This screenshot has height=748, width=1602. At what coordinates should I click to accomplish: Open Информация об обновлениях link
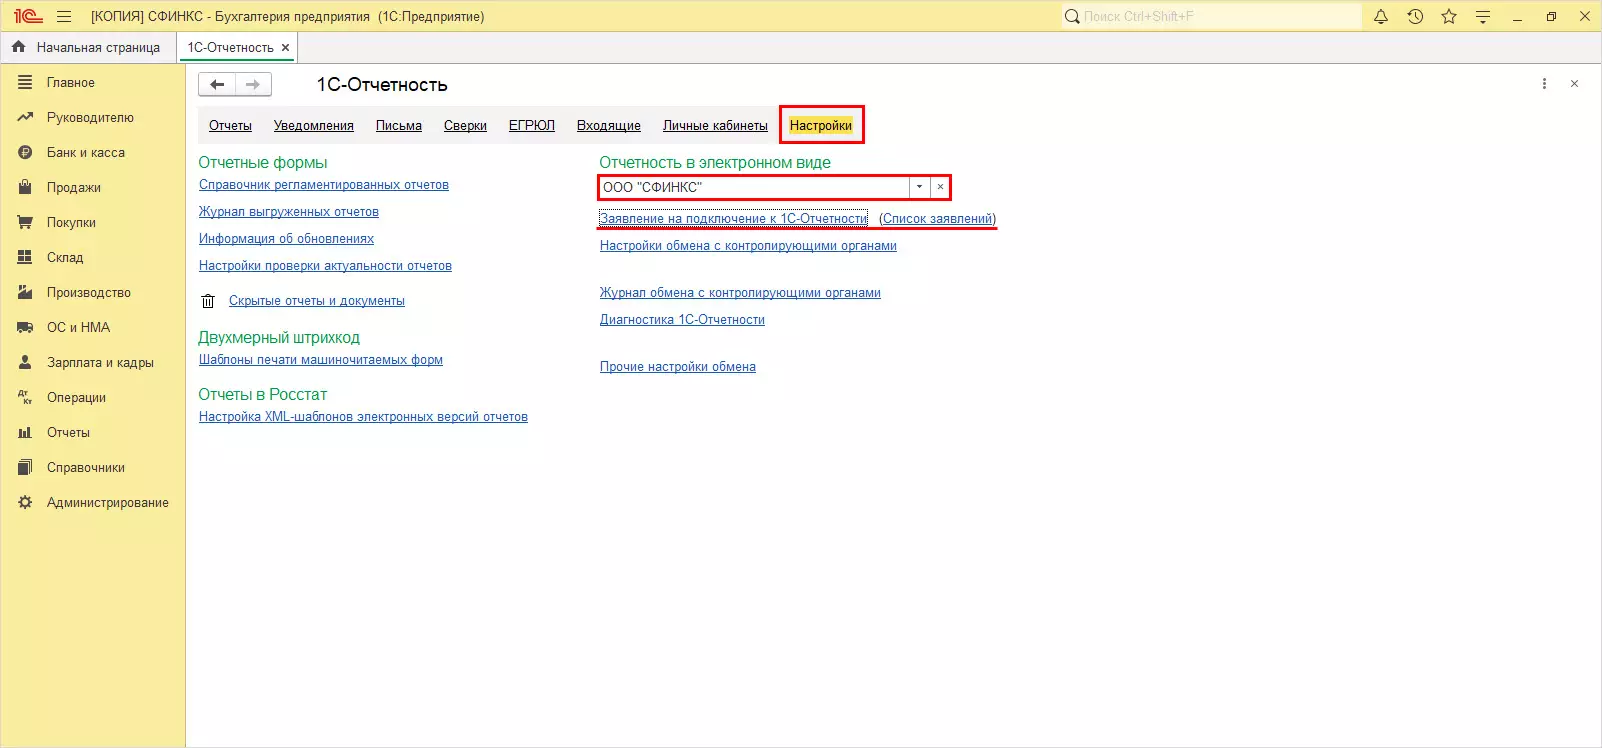(286, 239)
